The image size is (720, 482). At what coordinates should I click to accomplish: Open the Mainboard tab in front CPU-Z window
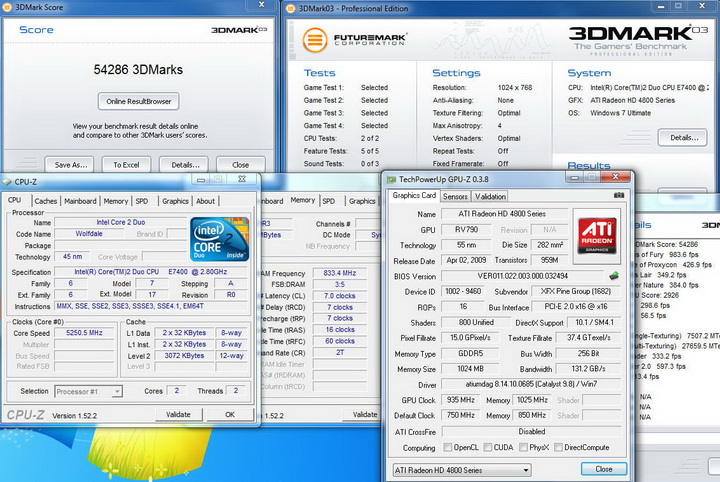point(80,201)
